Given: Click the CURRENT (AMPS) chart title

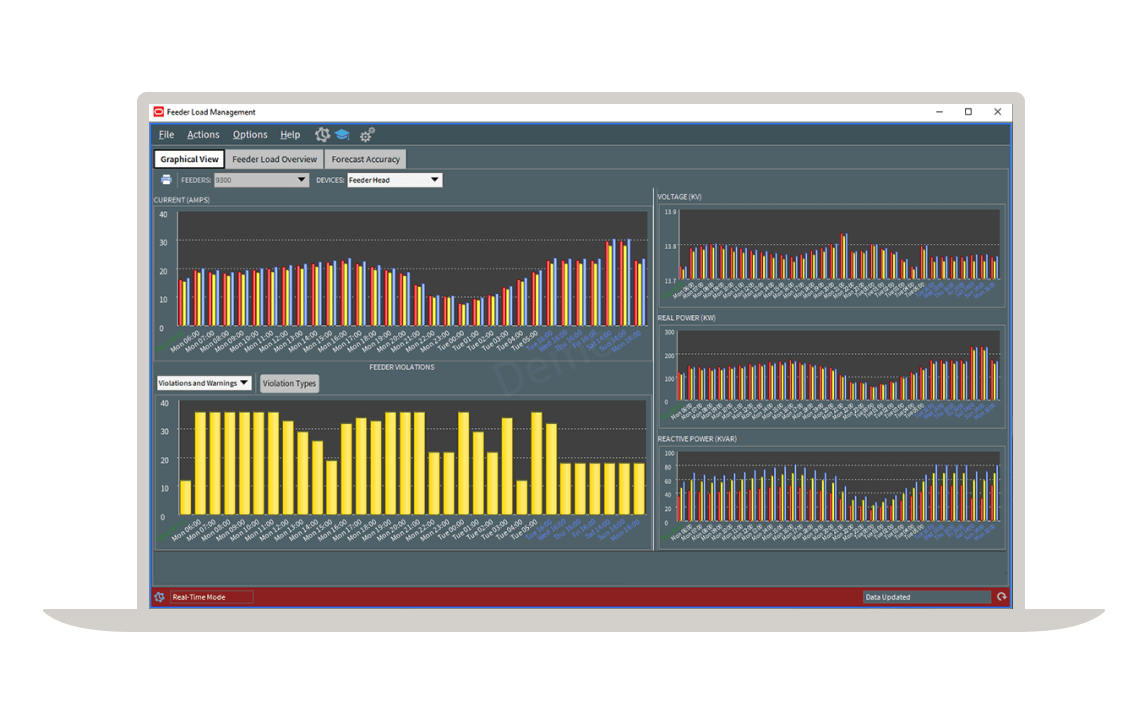Looking at the screenshot, I should point(182,200).
